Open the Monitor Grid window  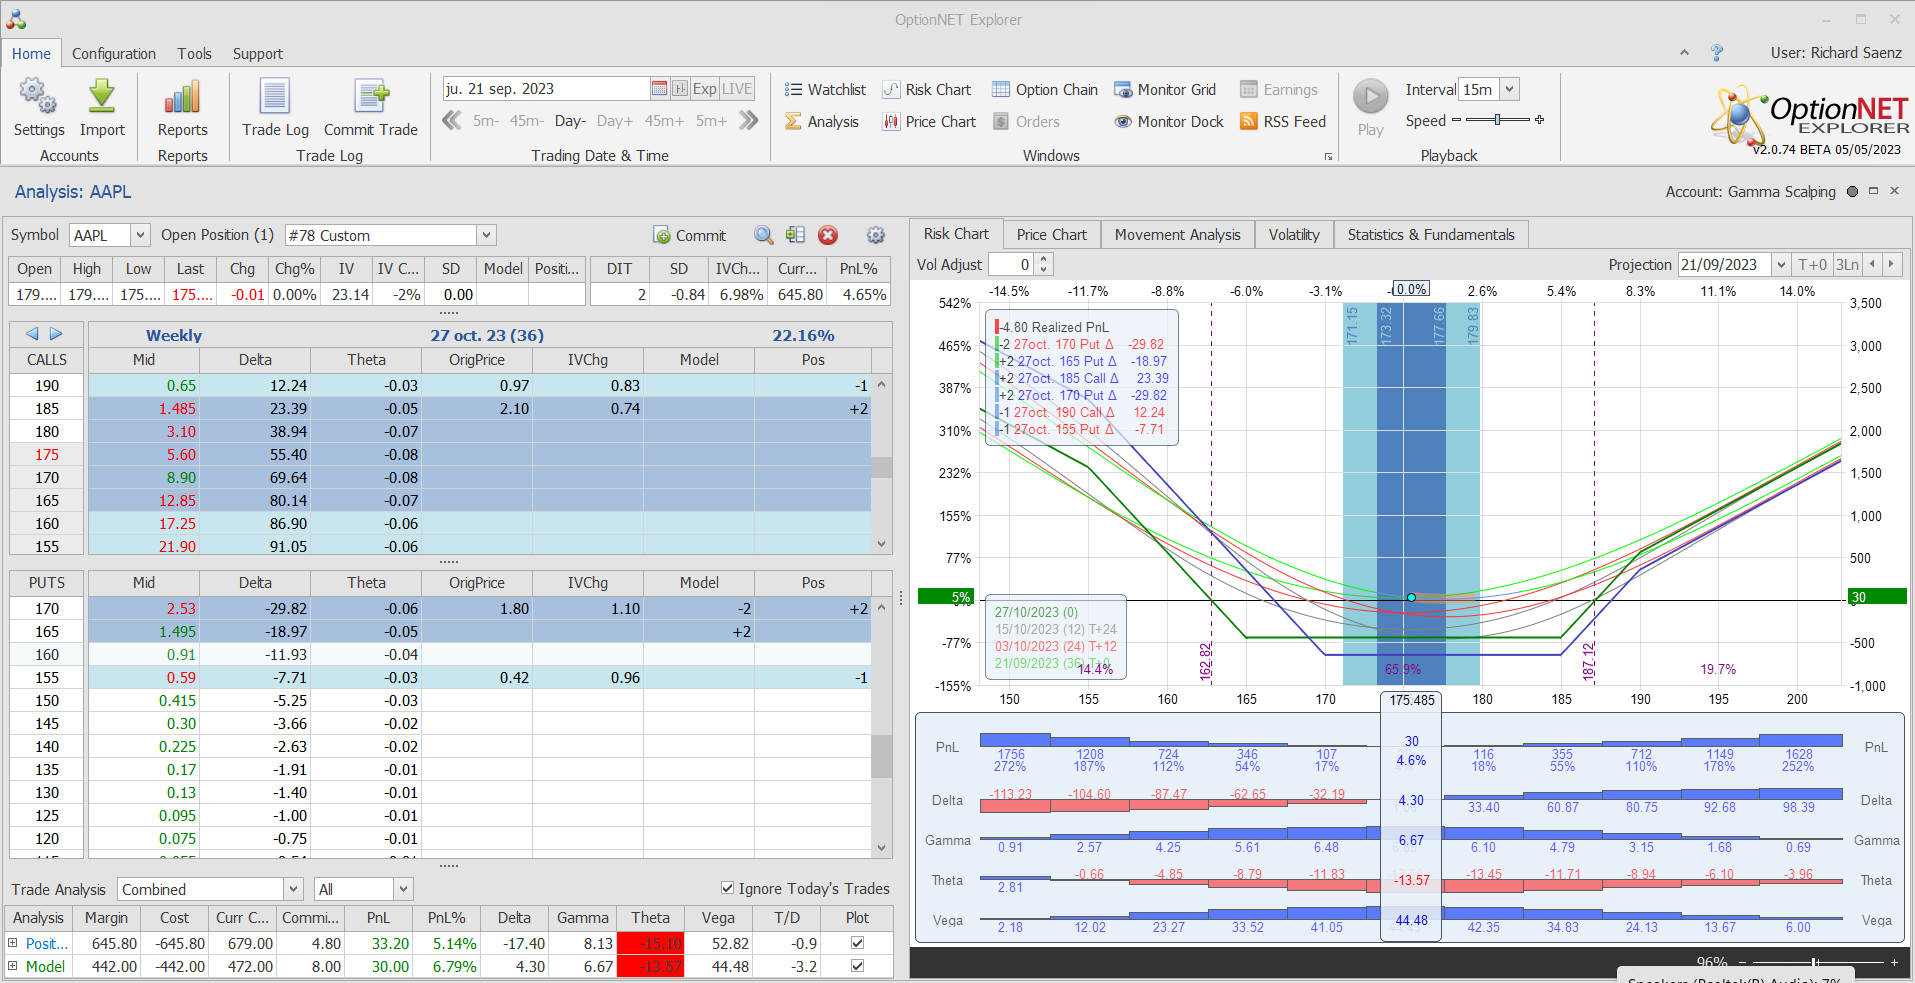pyautogui.click(x=1165, y=89)
